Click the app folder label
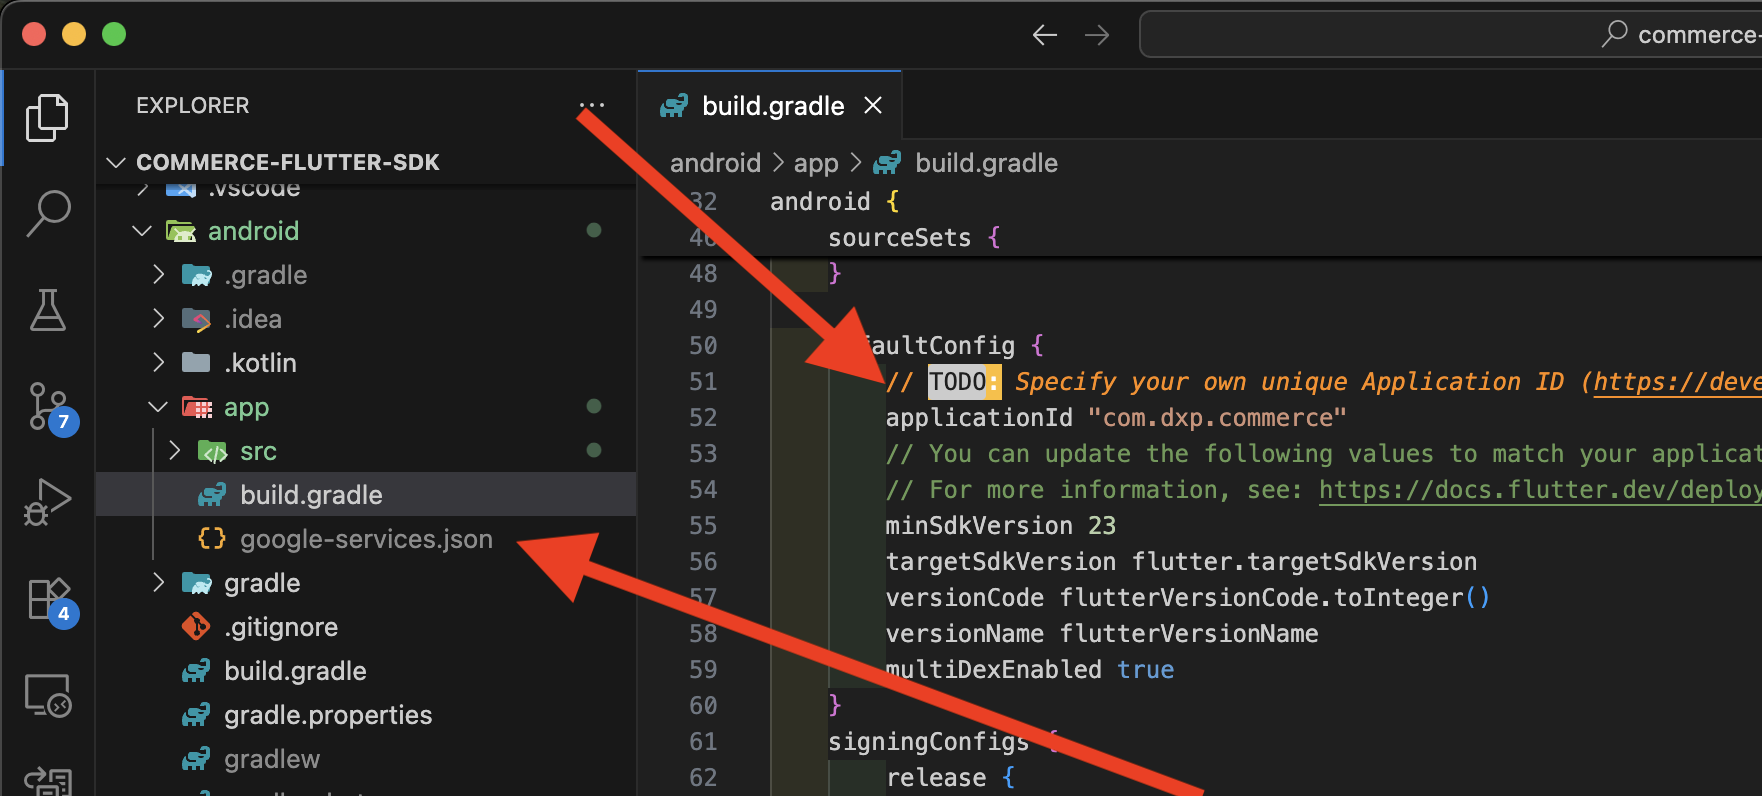Screen dimensions: 1762x796 pos(246,407)
